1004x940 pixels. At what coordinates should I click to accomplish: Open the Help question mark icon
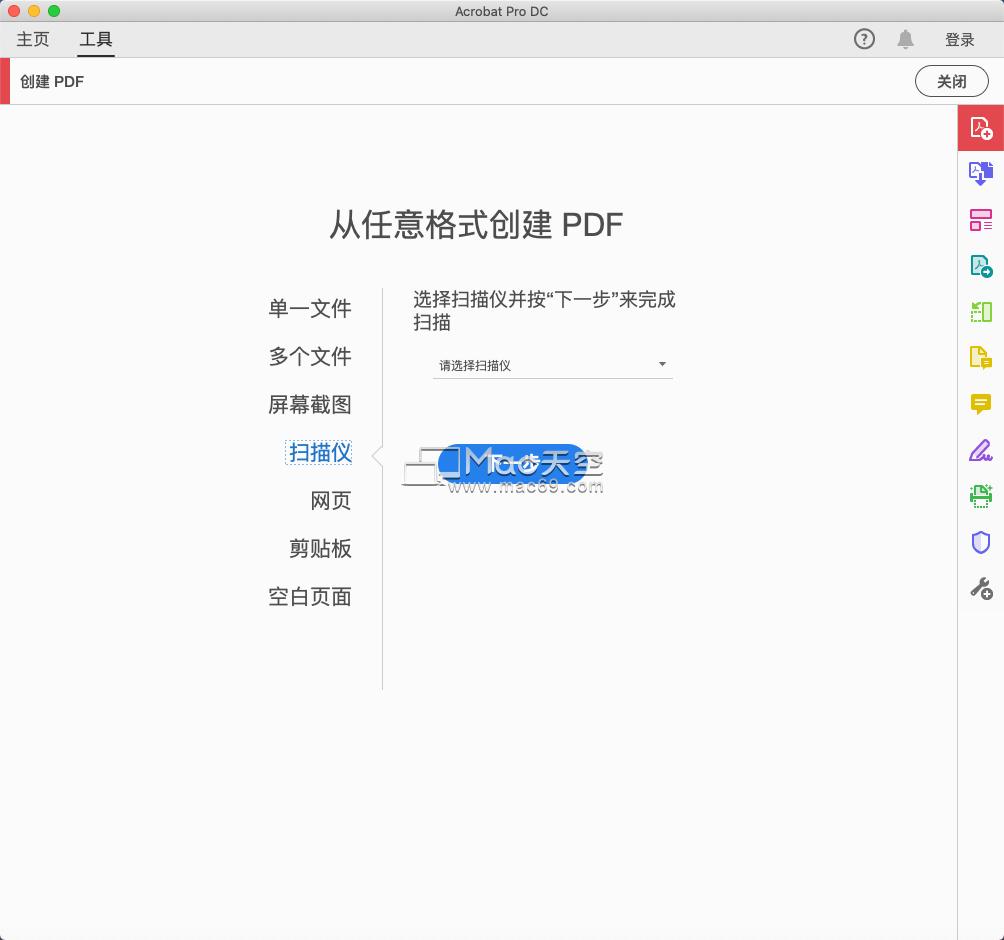click(x=863, y=39)
